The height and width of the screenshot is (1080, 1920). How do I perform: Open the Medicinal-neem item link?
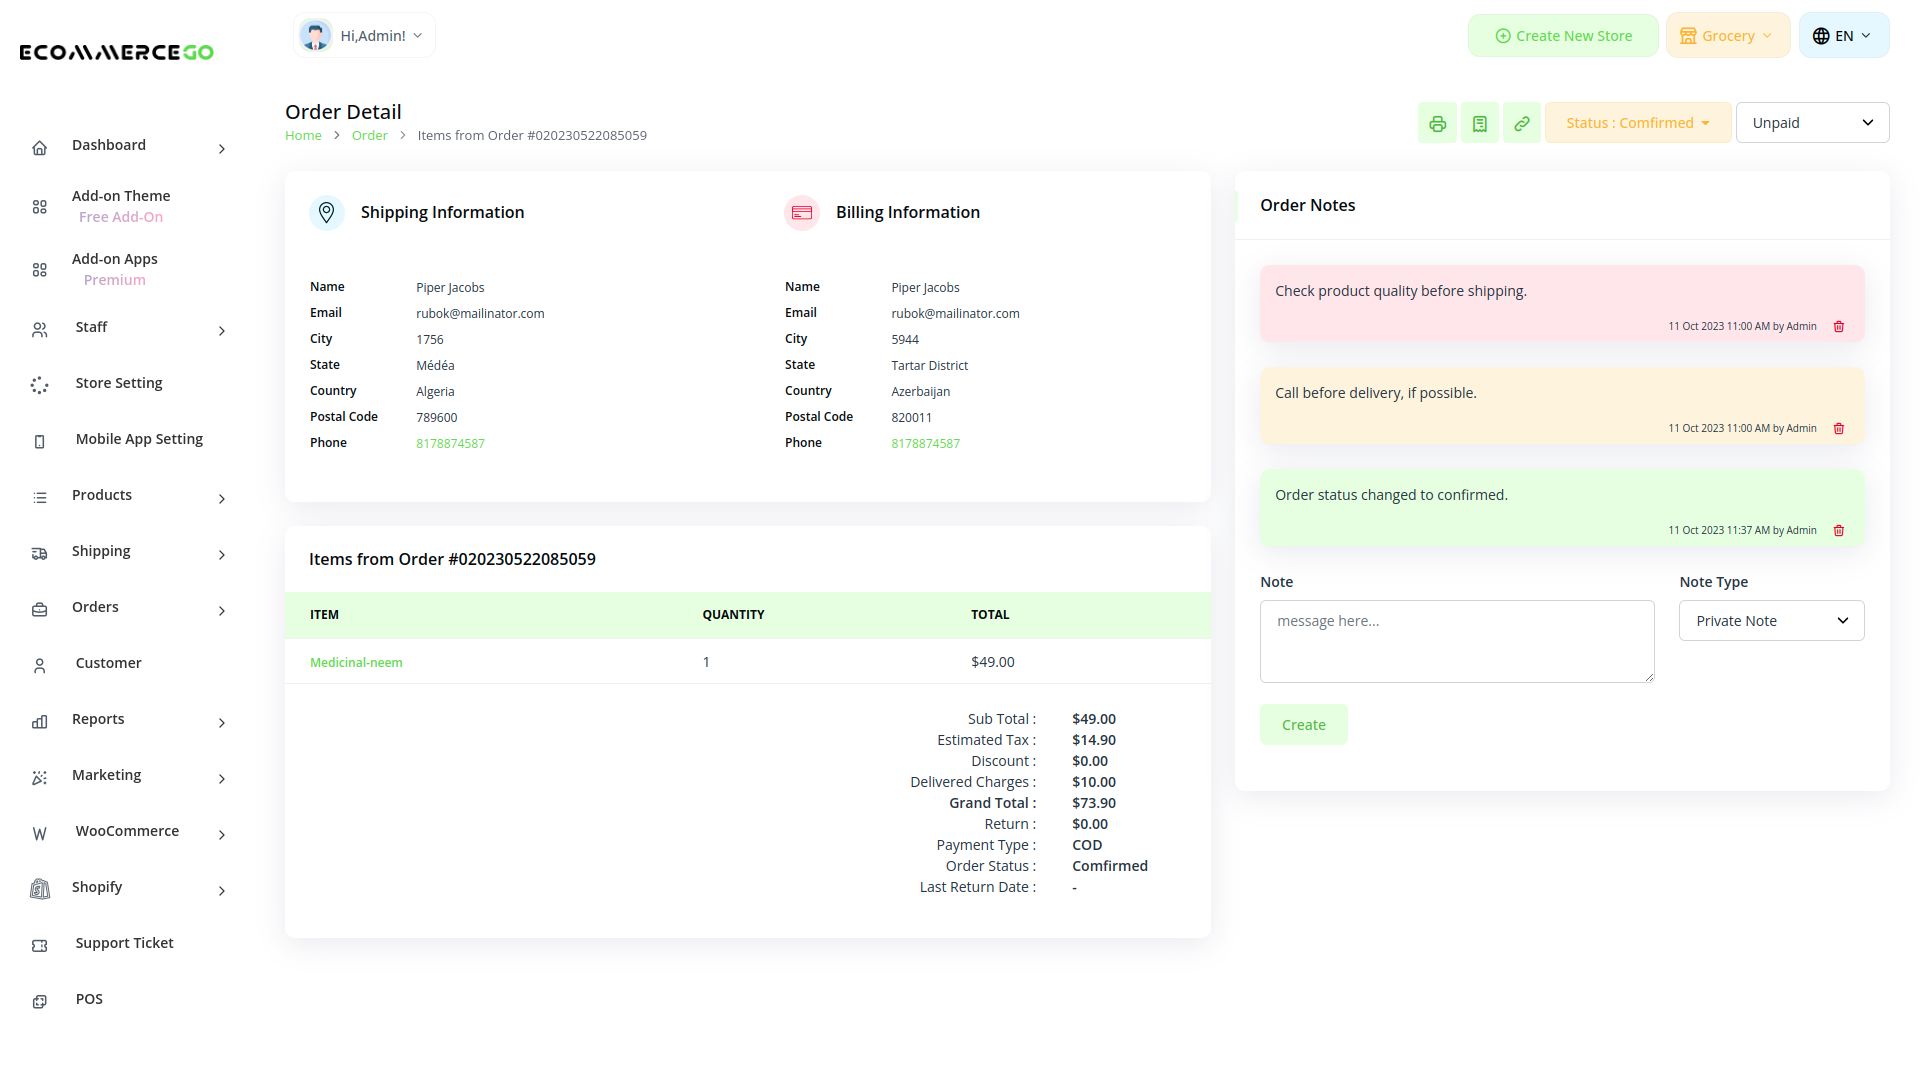(356, 662)
